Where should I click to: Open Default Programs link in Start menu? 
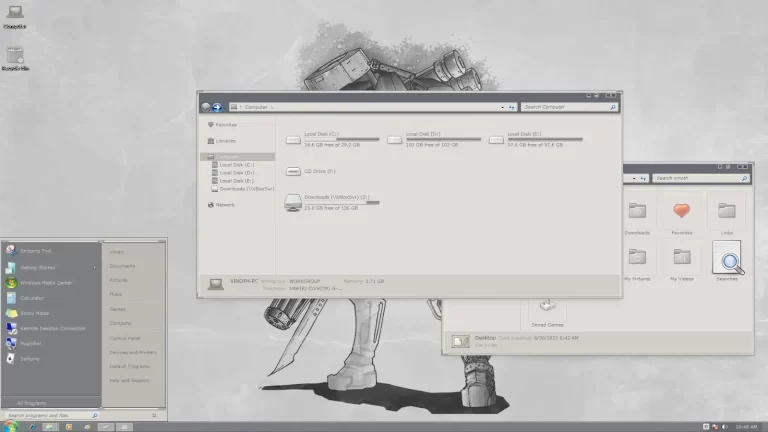pyautogui.click(x=129, y=366)
